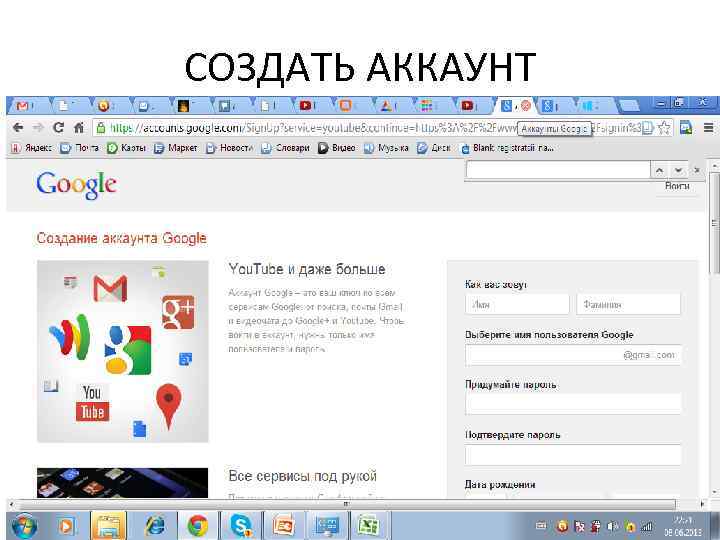The image size is (720, 540).
Task: Click the find-in-page search box
Action: click(558, 170)
